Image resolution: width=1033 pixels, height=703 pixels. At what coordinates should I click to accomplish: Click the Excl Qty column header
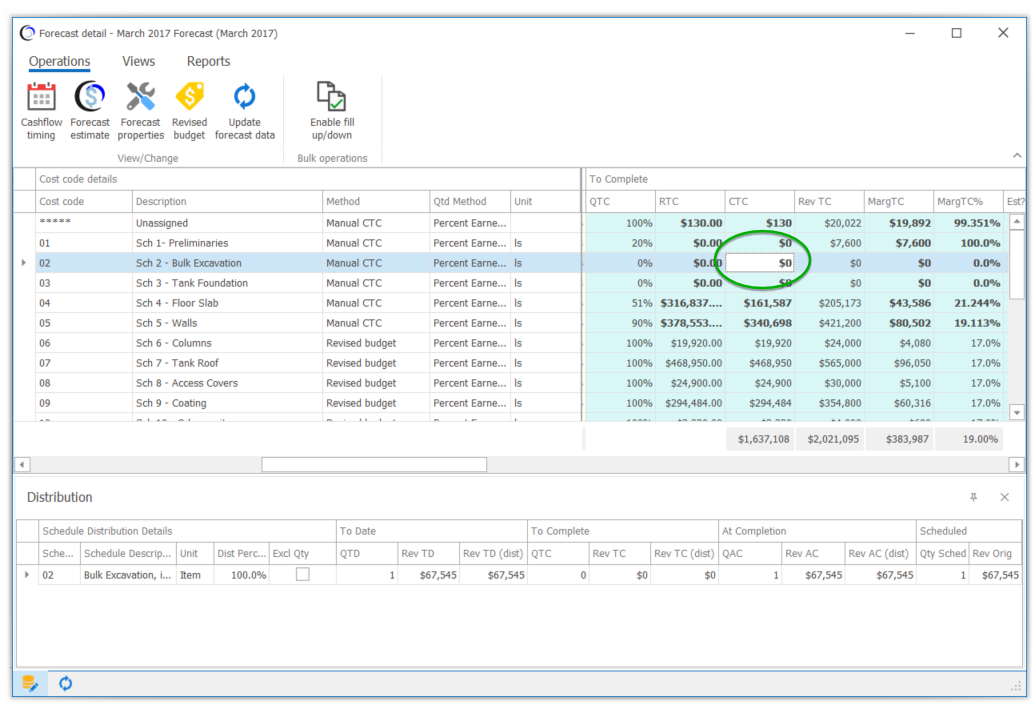(302, 553)
